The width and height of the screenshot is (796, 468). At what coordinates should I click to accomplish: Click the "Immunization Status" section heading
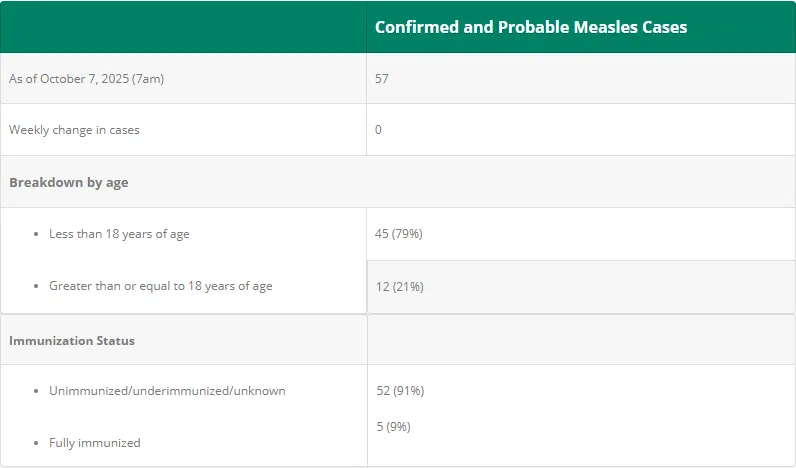72,340
